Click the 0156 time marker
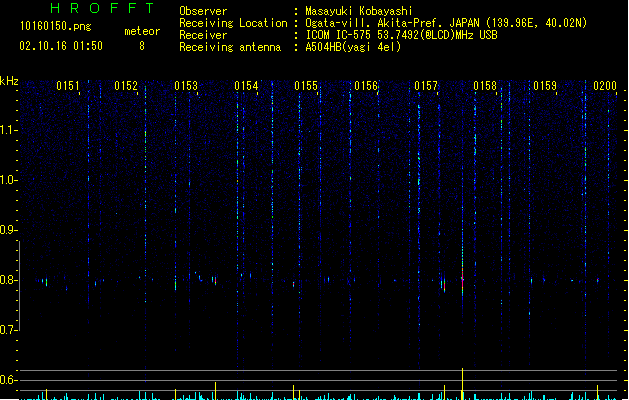Screen dimensions: 629x400 (366, 86)
